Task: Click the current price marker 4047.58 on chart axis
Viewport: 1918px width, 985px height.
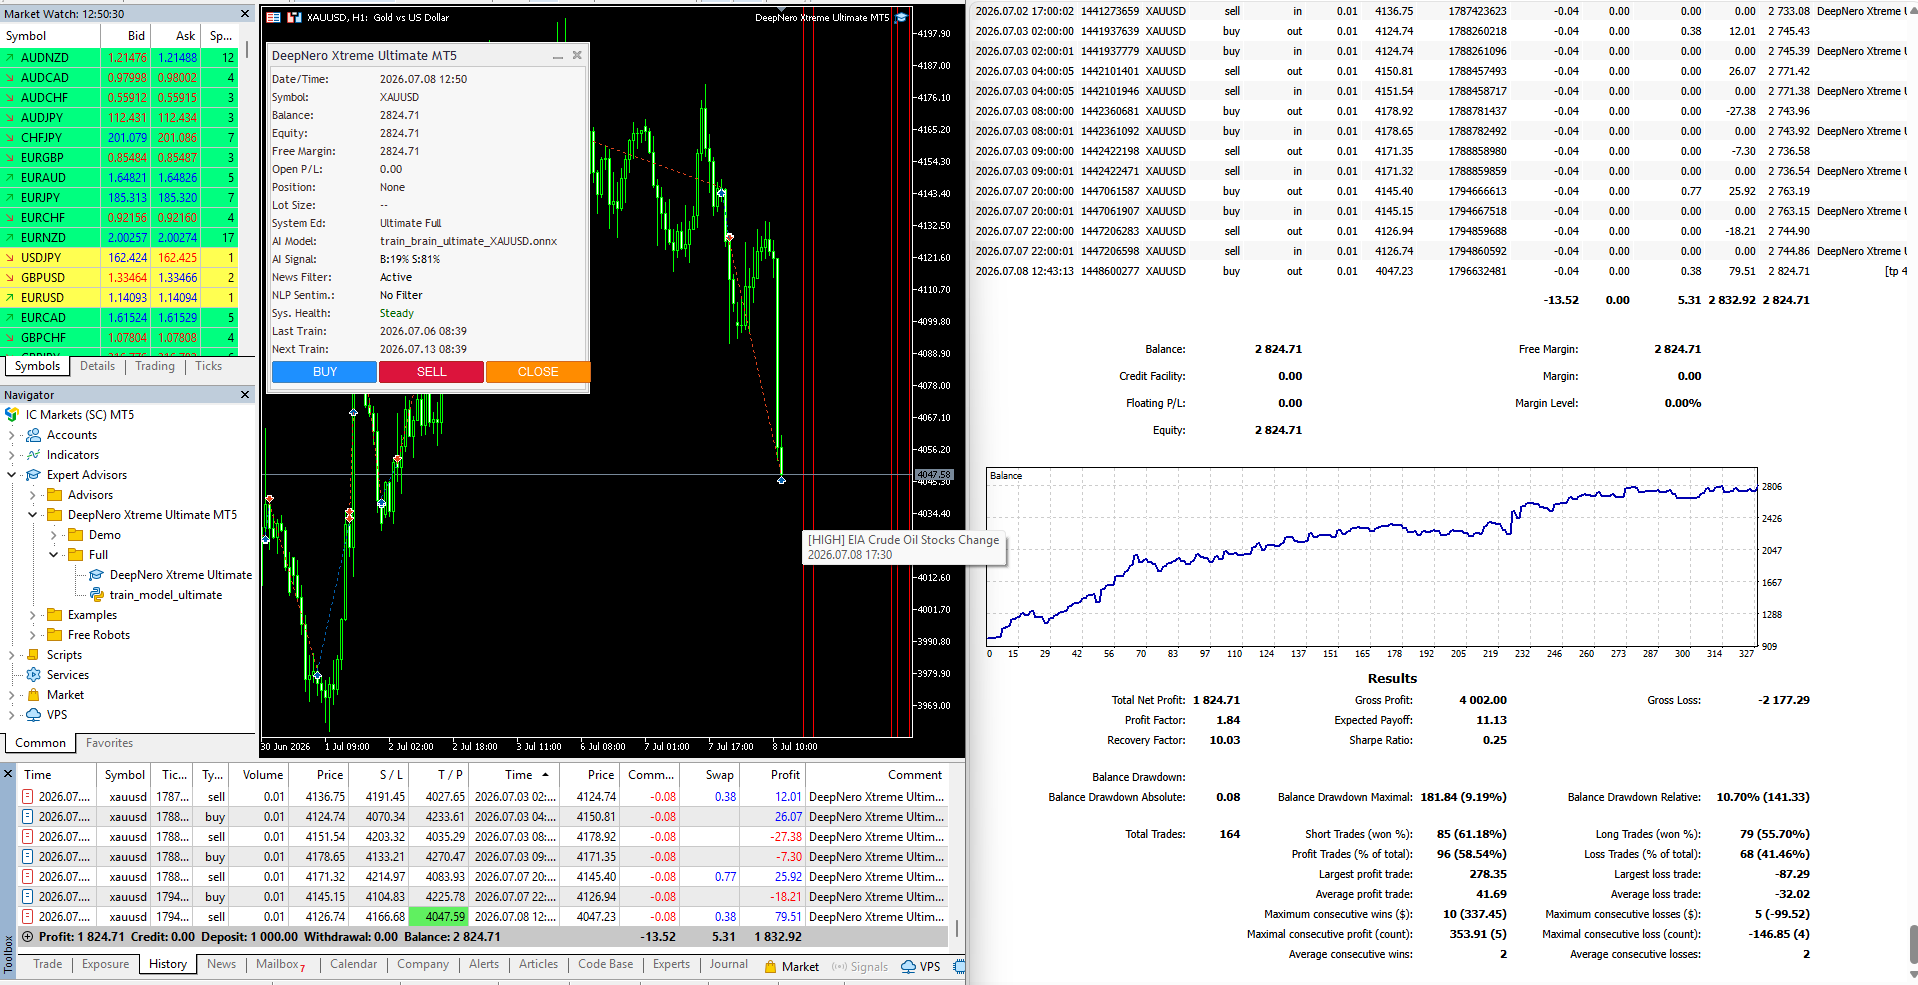Action: [934, 475]
